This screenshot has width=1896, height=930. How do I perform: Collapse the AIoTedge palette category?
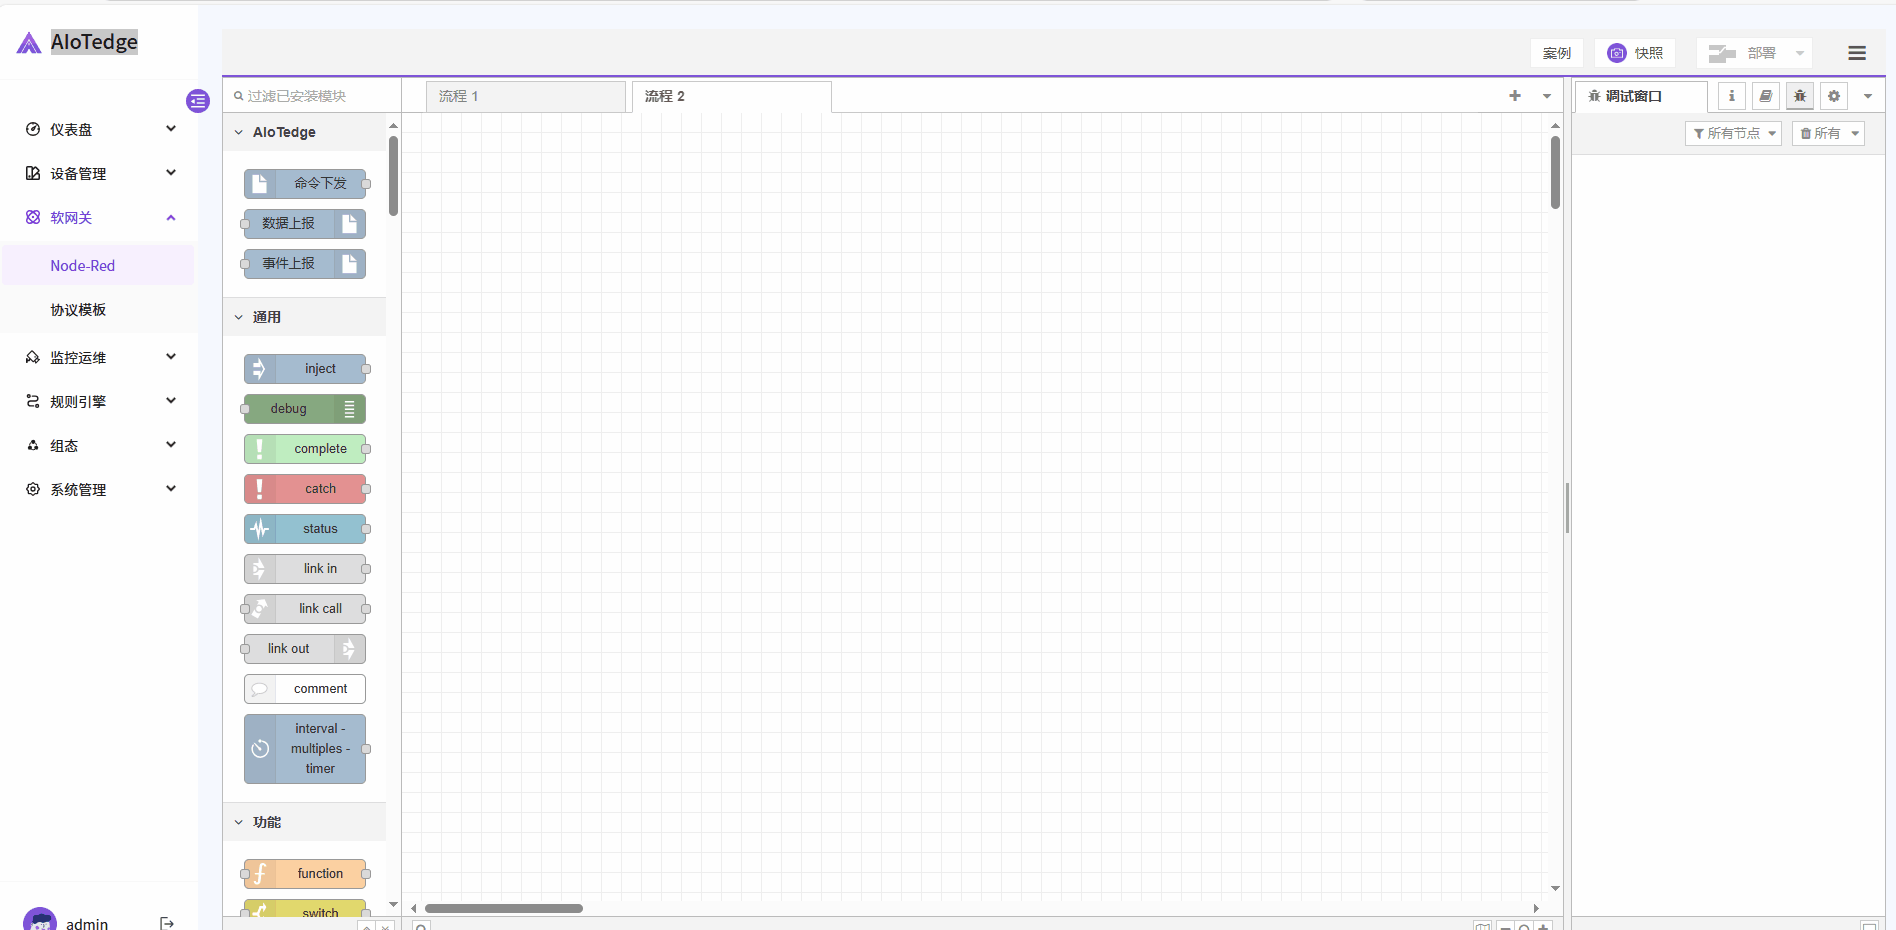tap(304, 132)
